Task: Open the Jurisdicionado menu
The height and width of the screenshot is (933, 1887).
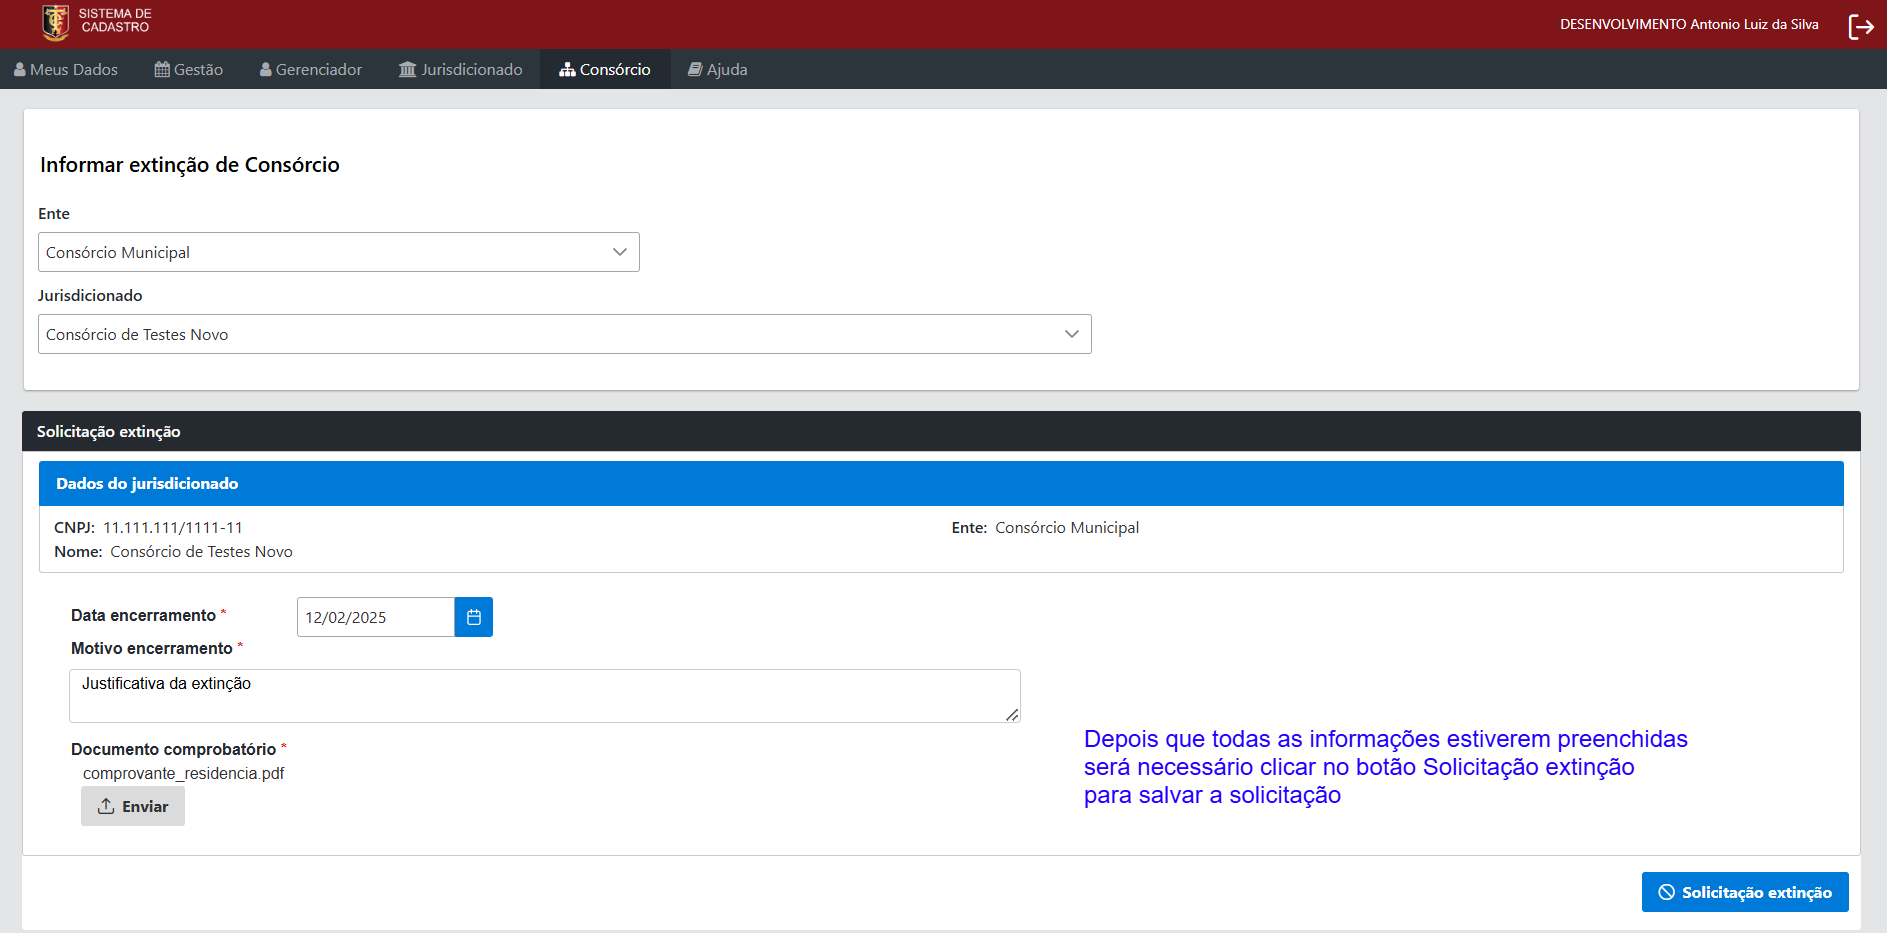Action: click(x=461, y=69)
